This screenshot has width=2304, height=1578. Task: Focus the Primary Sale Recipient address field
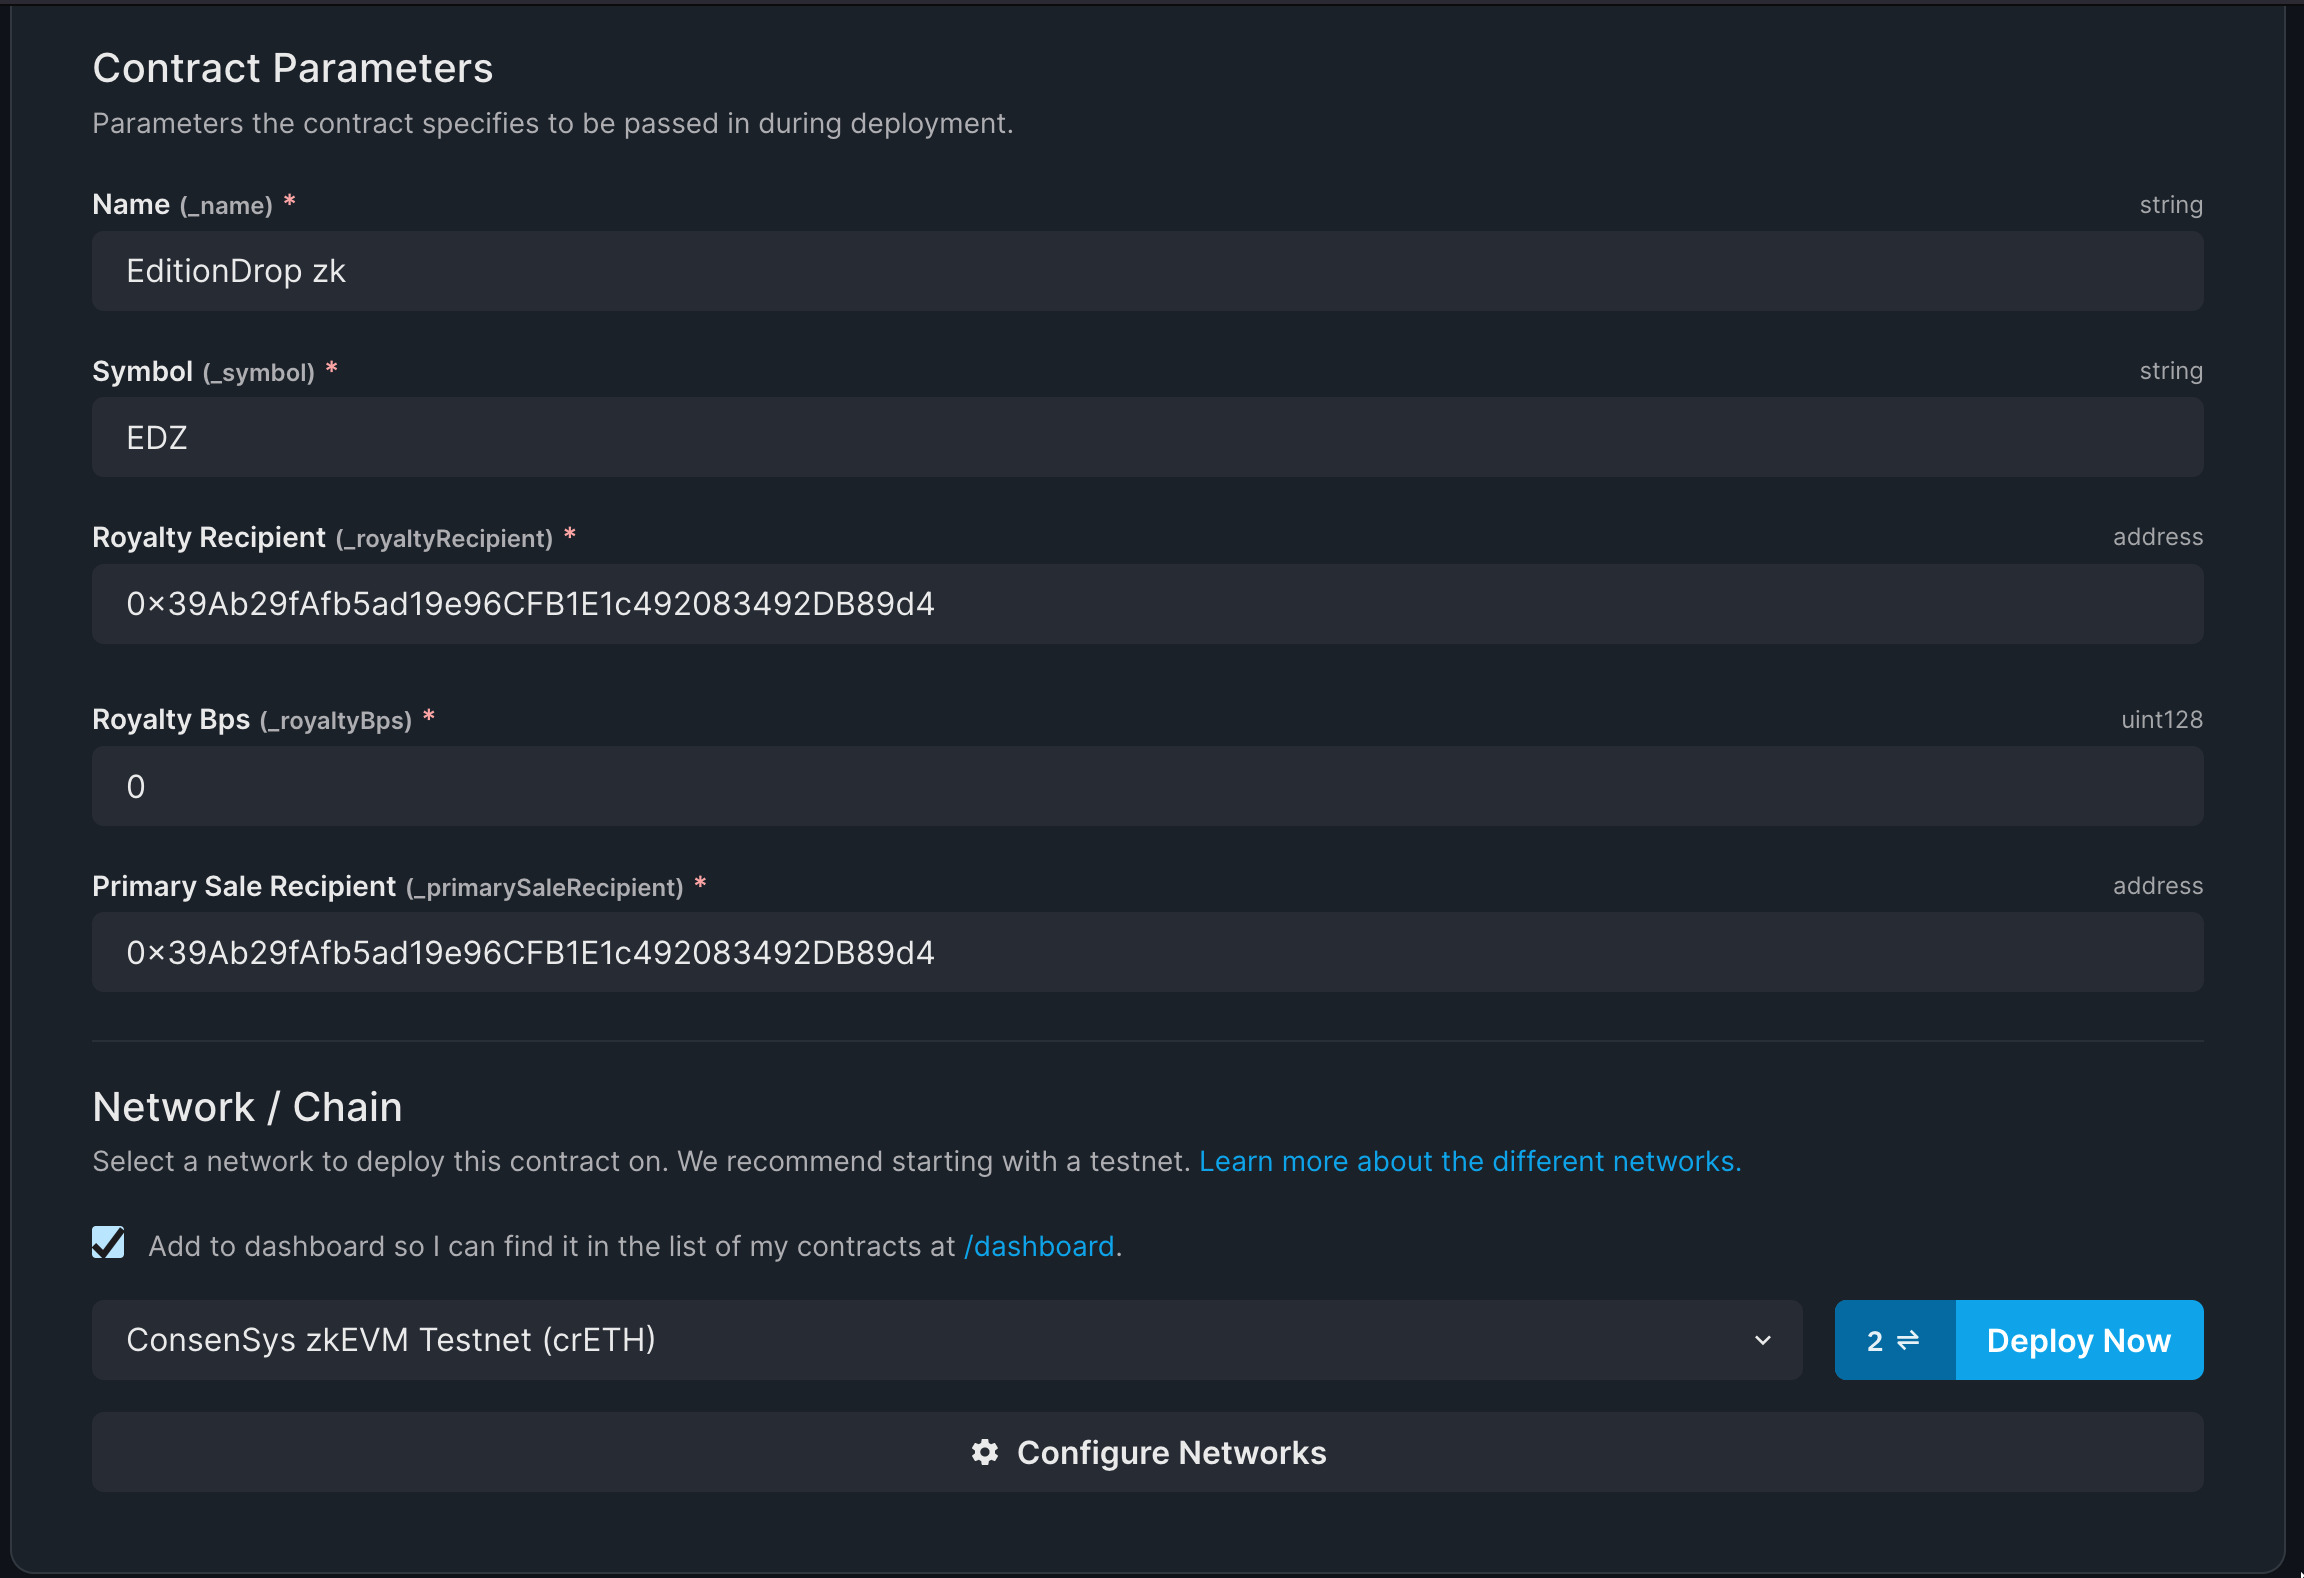(x=1147, y=951)
